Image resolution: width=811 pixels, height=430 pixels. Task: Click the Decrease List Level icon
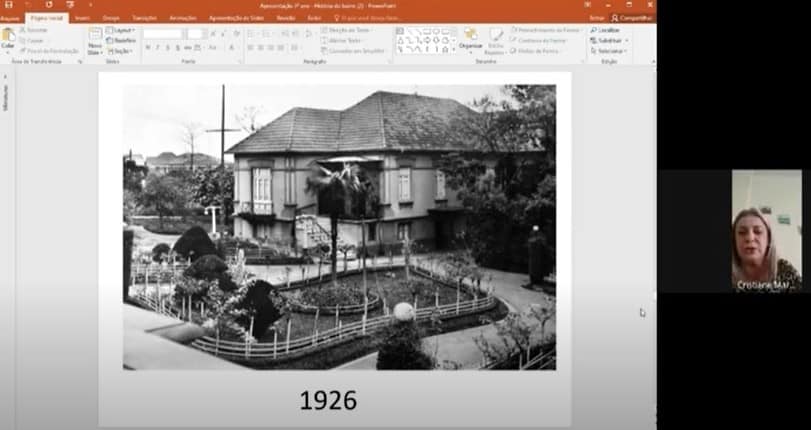pyautogui.click(x=284, y=34)
